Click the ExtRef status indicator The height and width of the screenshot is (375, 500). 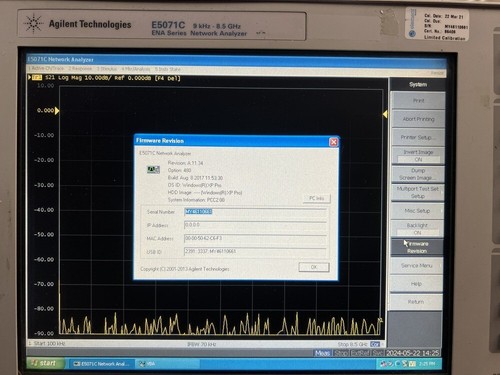(x=360, y=353)
